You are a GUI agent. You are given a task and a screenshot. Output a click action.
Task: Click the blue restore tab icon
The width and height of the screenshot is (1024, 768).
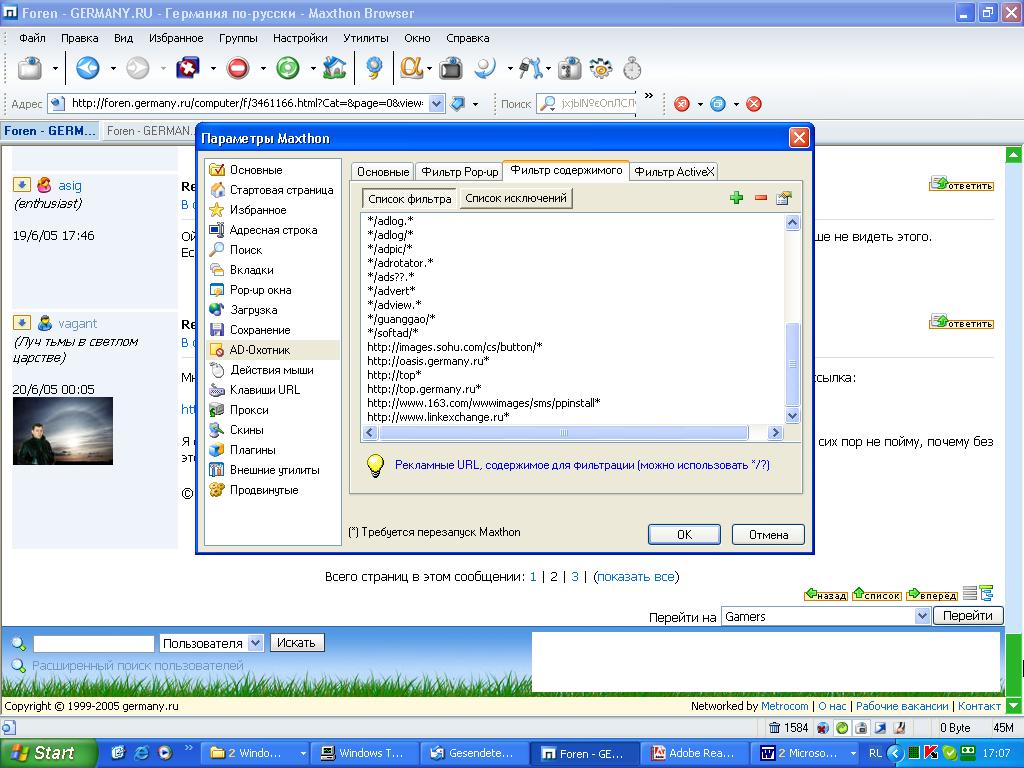pos(718,104)
